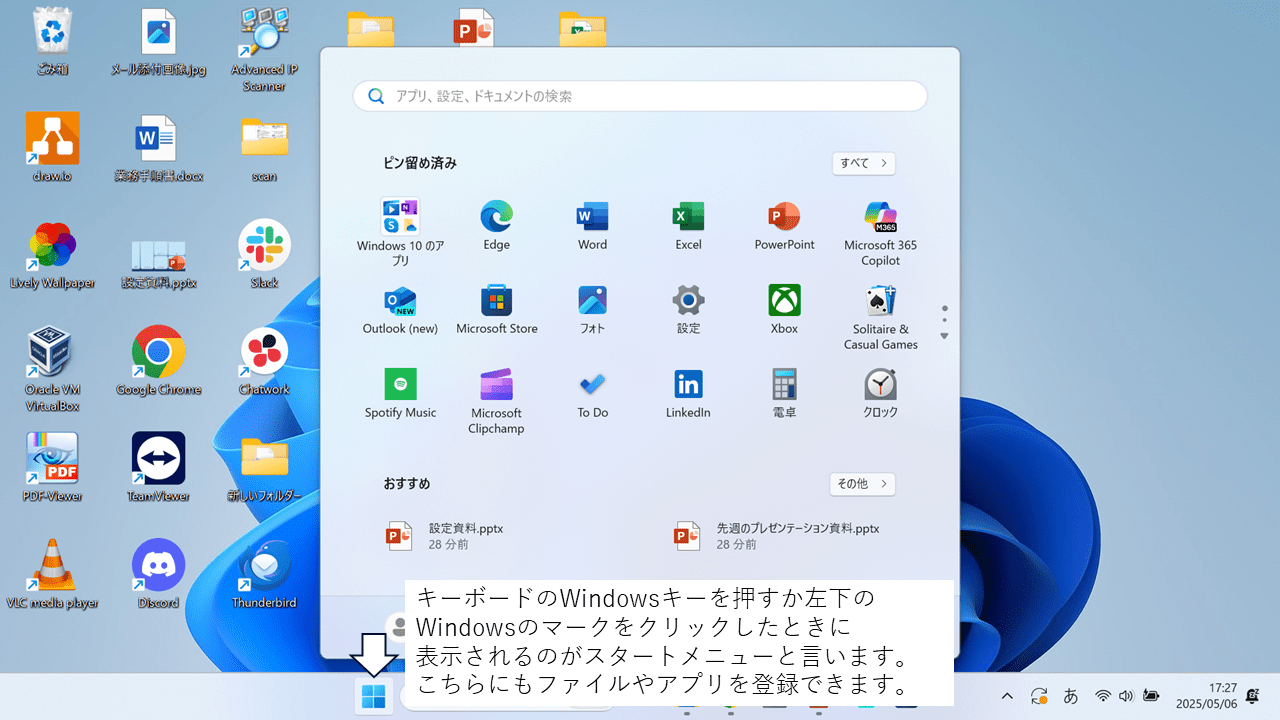Click the sync status tray icon
Viewport: 1280px width, 720px height.
[x=1039, y=696]
